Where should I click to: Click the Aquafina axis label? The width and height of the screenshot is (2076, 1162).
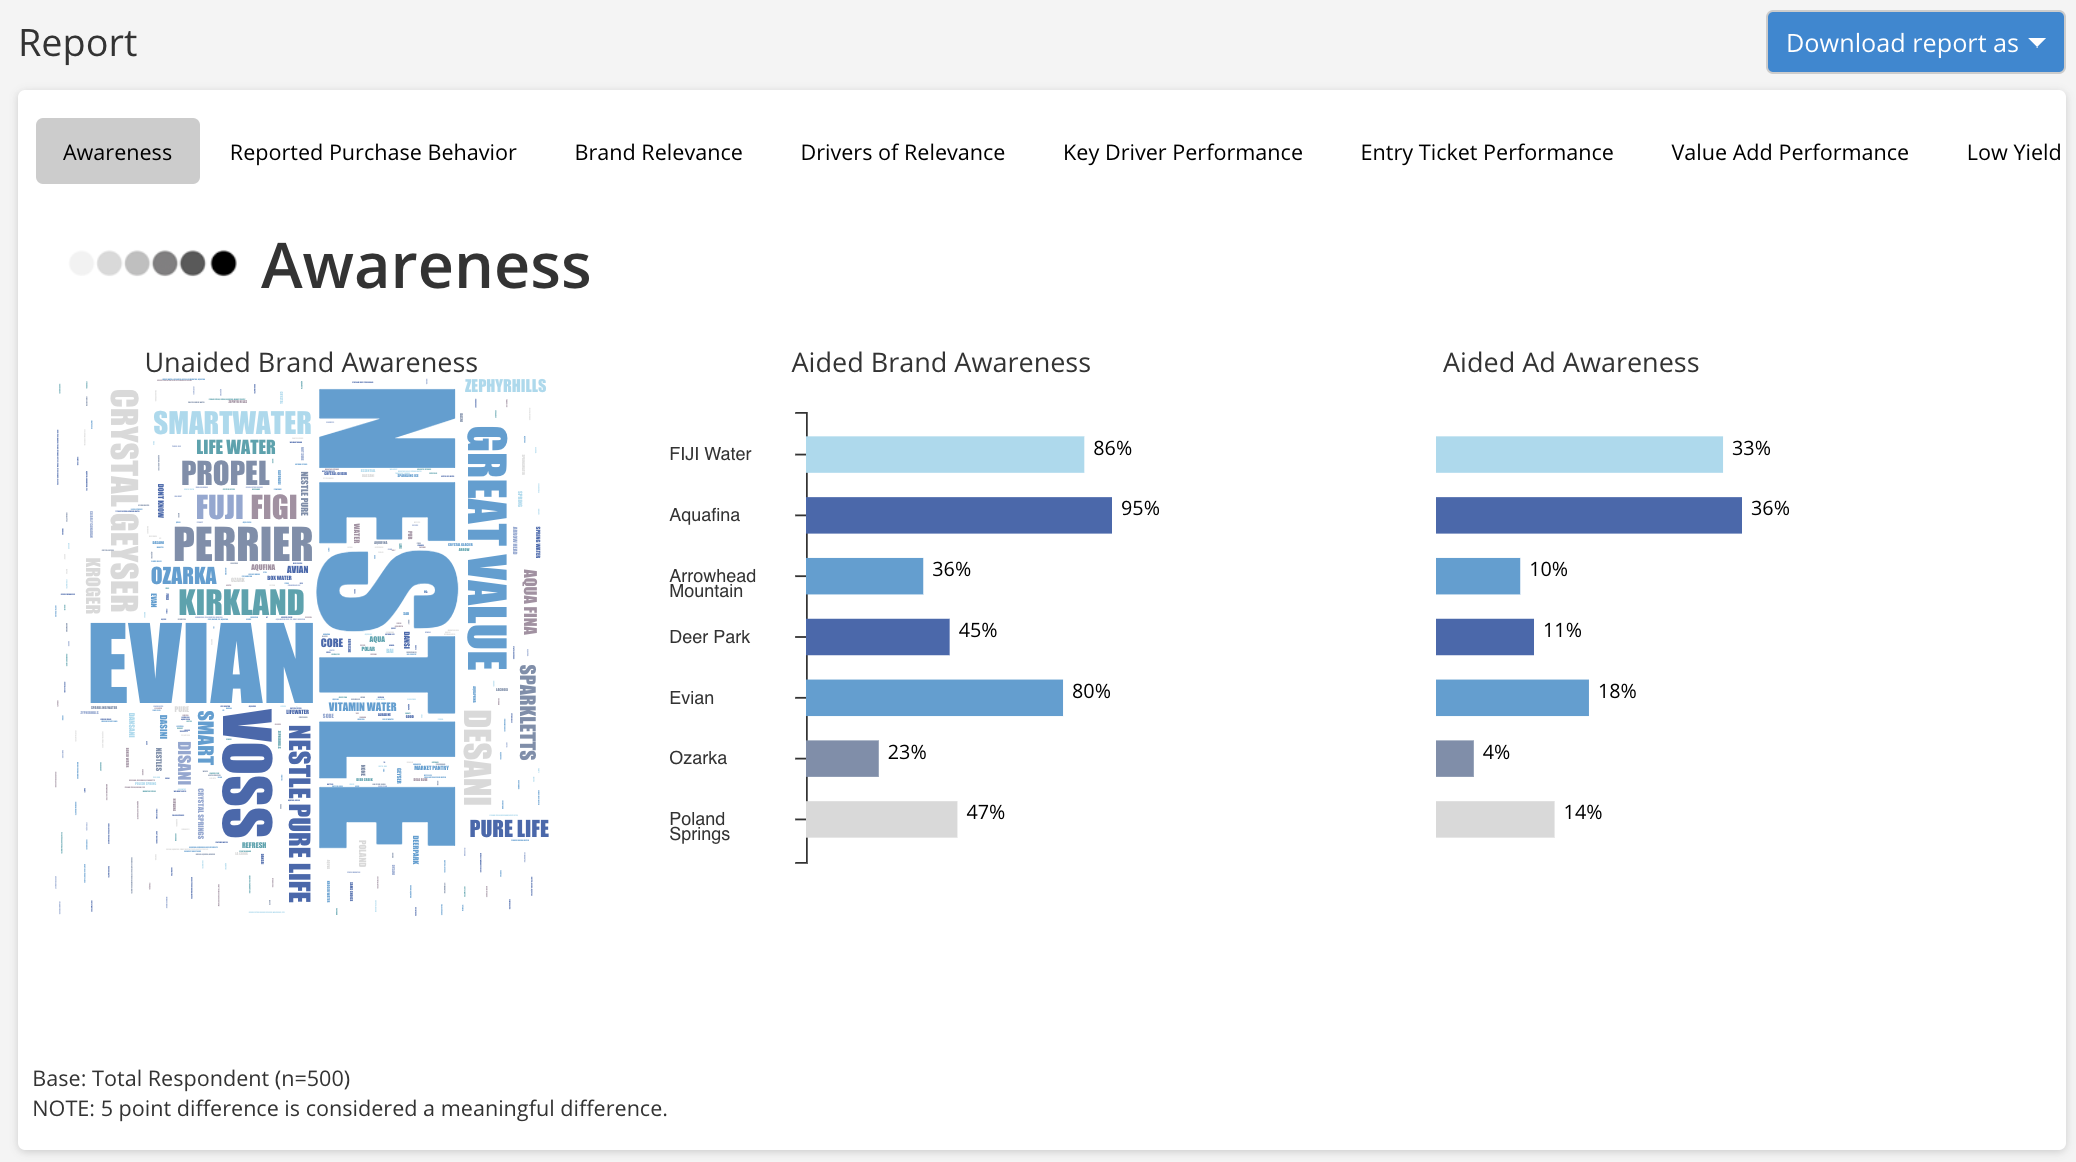click(x=704, y=515)
